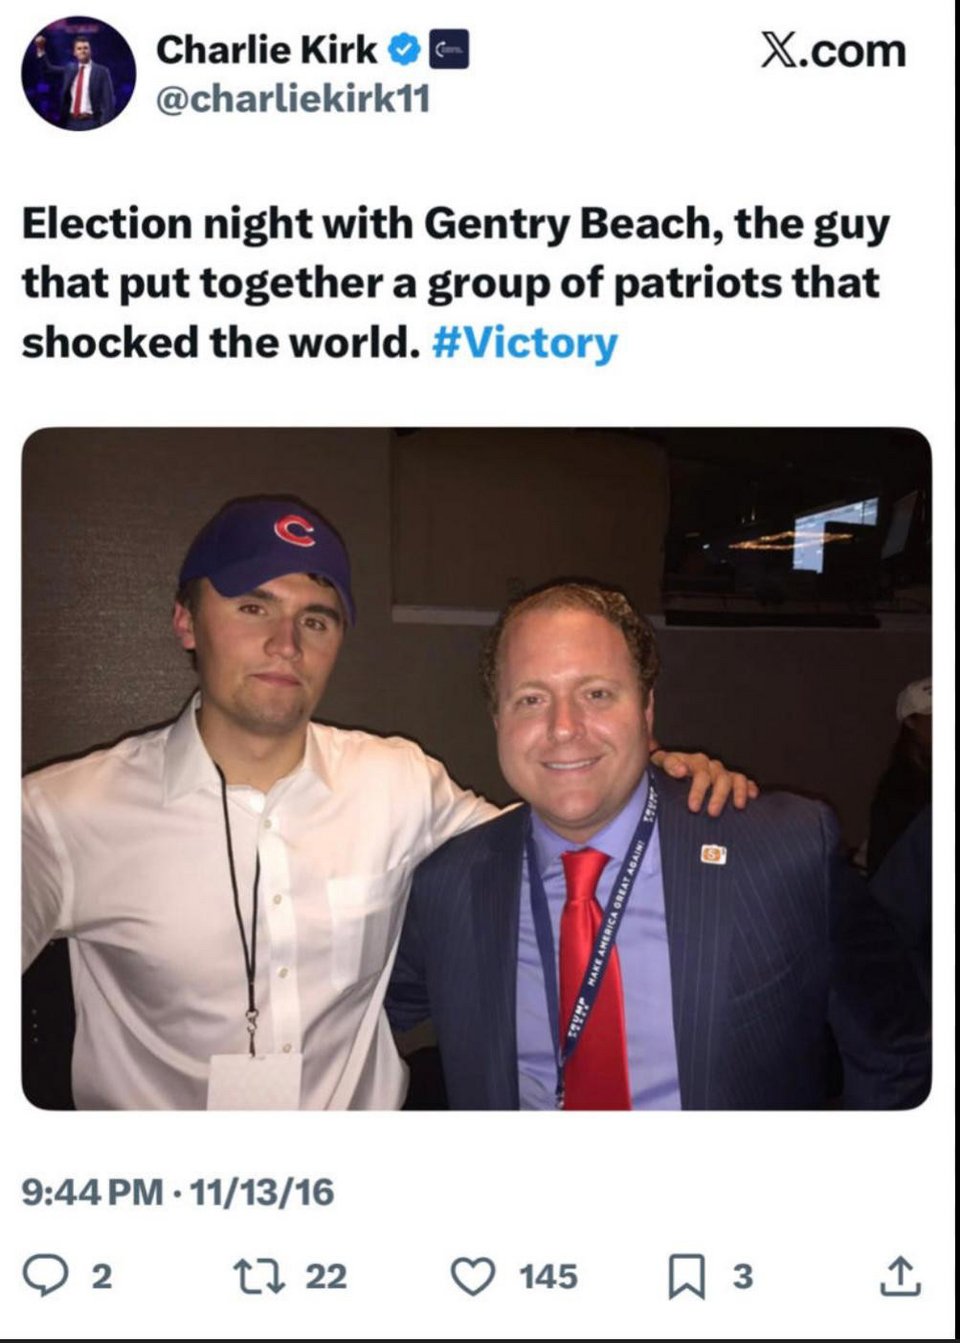The height and width of the screenshot is (1343, 960).
Task: Click the X.com logo text
Action: pyautogui.click(x=832, y=50)
